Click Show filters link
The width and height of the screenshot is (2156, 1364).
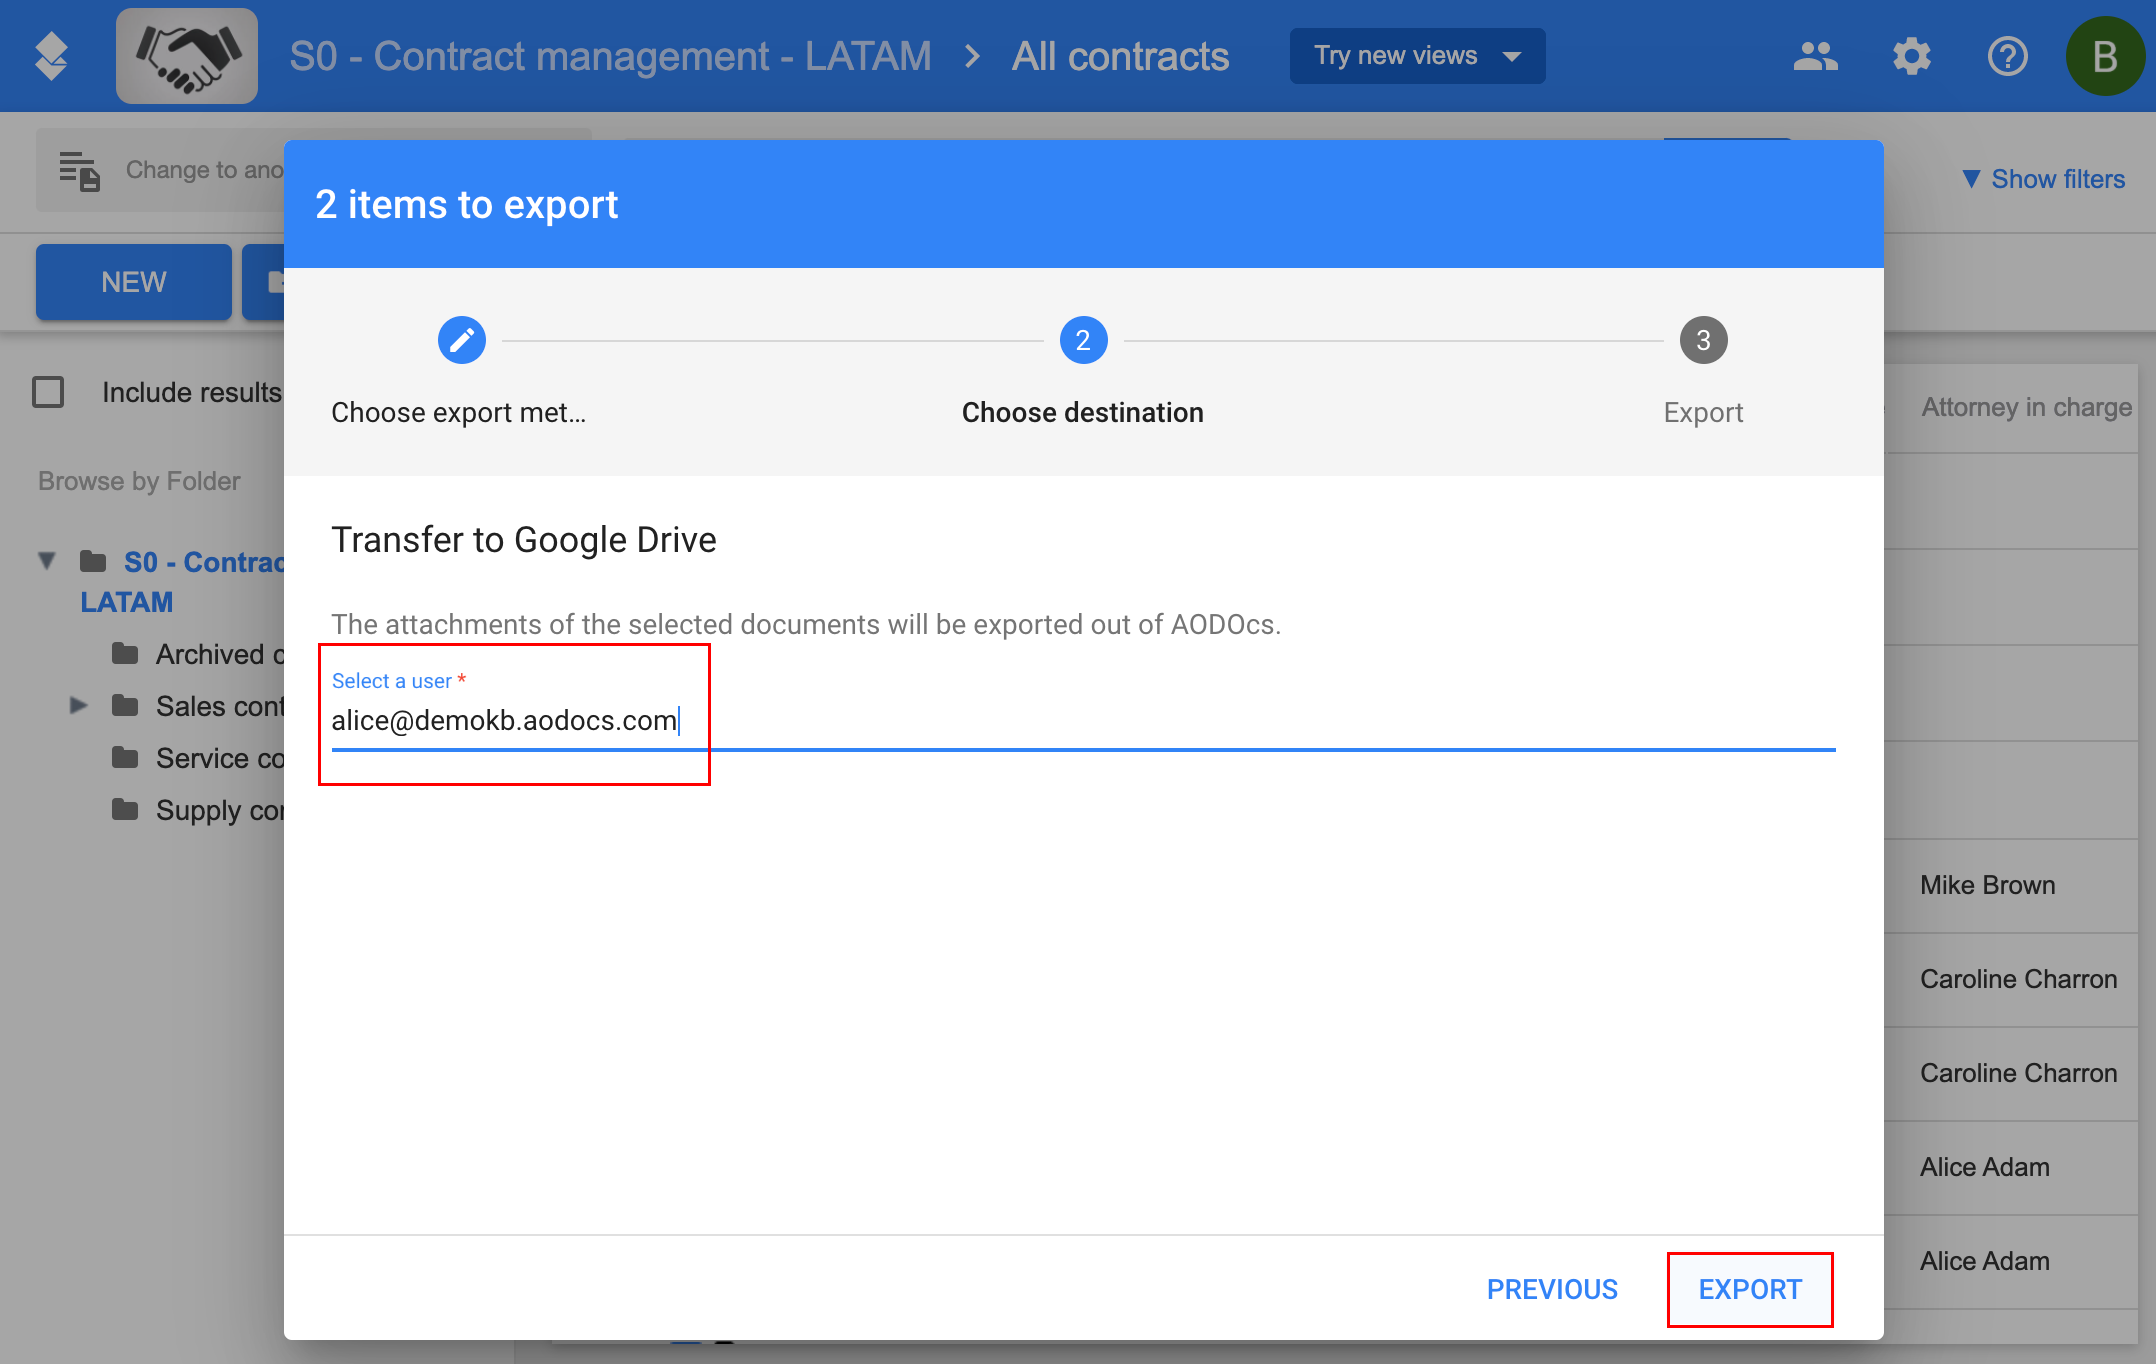(x=2043, y=179)
